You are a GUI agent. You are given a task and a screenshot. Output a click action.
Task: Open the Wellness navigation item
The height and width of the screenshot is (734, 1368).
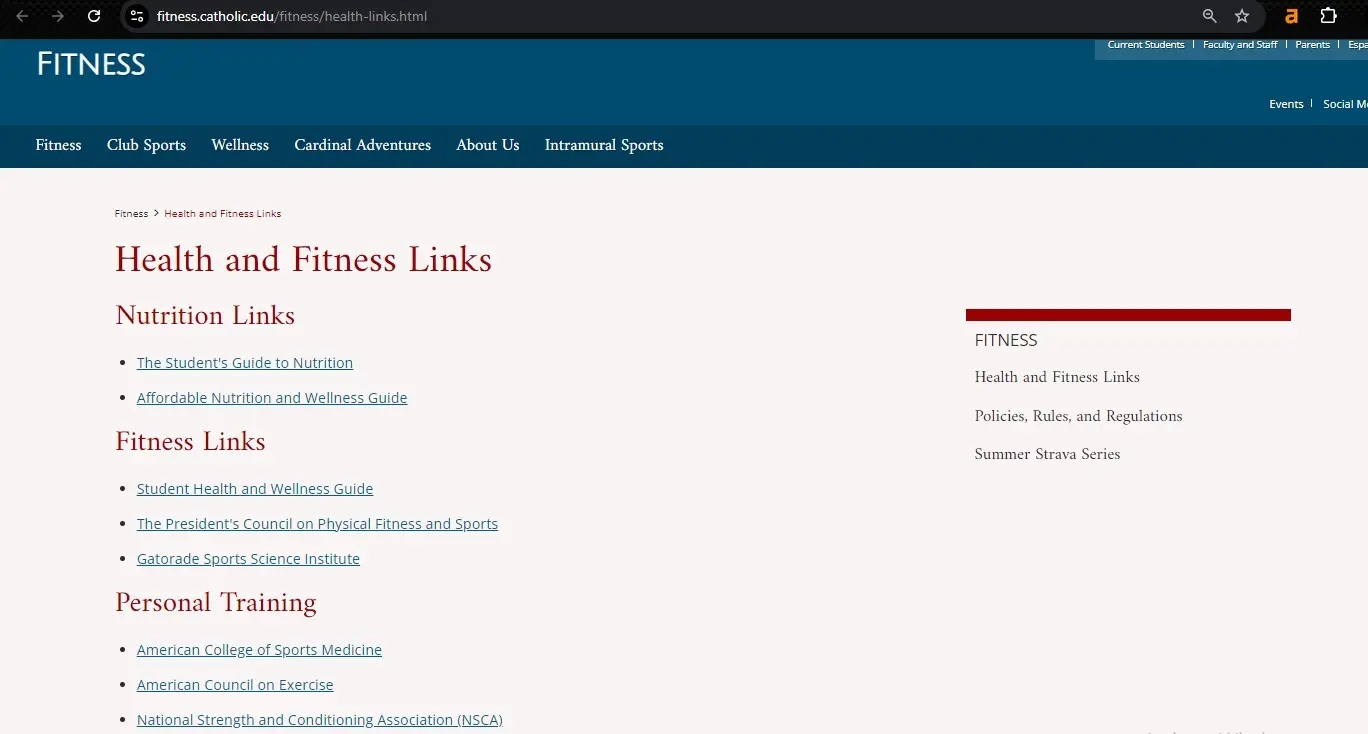pos(240,145)
